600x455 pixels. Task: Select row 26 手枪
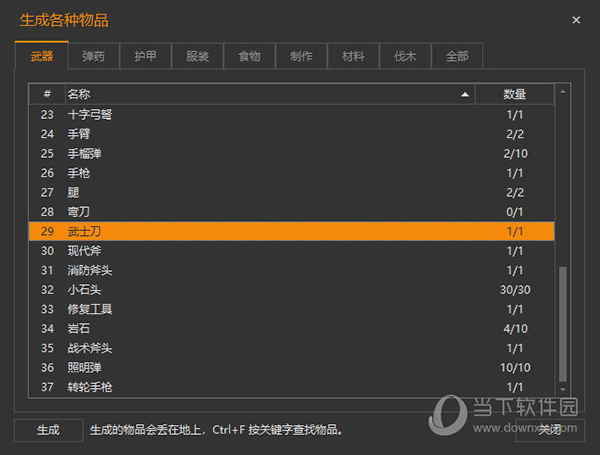[x=292, y=173]
